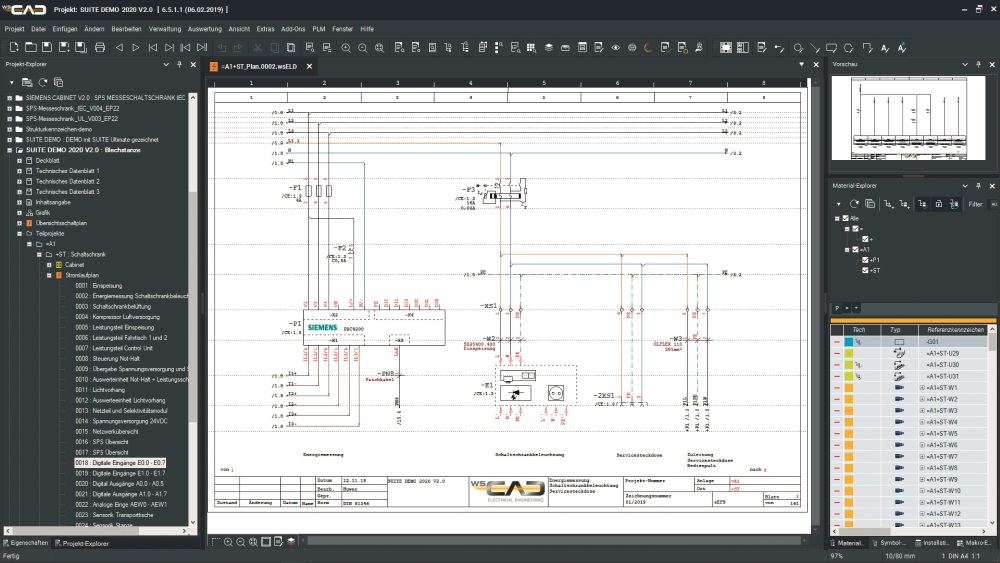Open the Add-Ons menu
The width and height of the screenshot is (1000, 563).
(293, 29)
